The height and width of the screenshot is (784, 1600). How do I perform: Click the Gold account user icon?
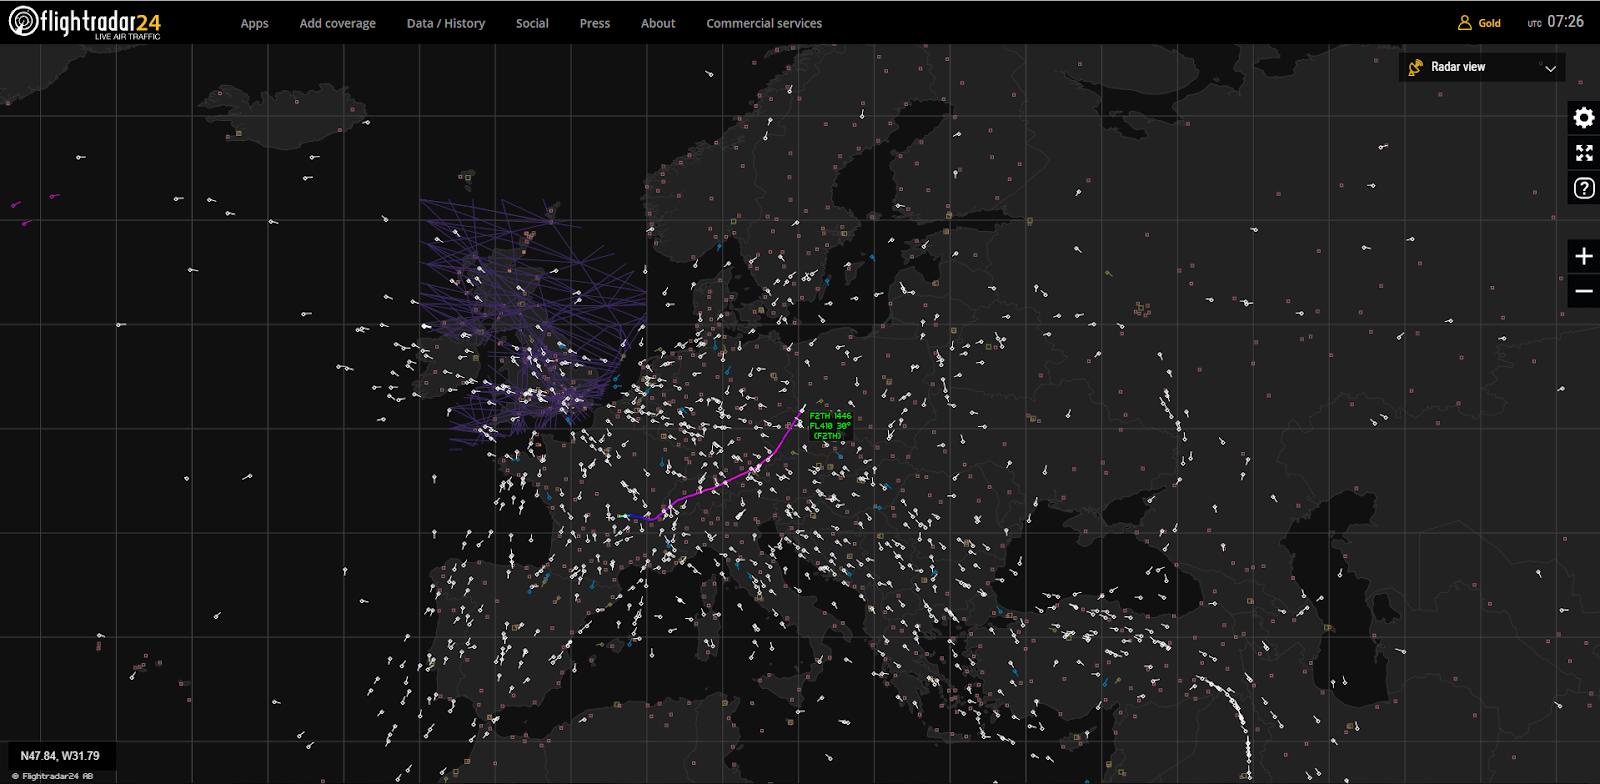coord(1464,23)
